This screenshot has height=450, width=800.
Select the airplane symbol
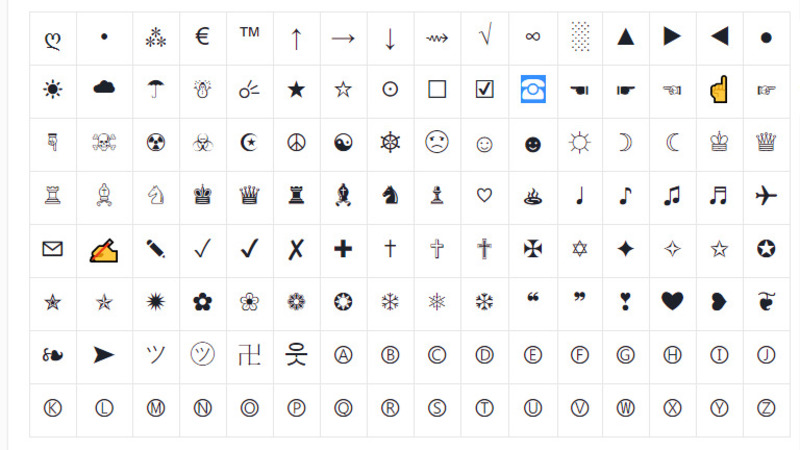tap(766, 195)
